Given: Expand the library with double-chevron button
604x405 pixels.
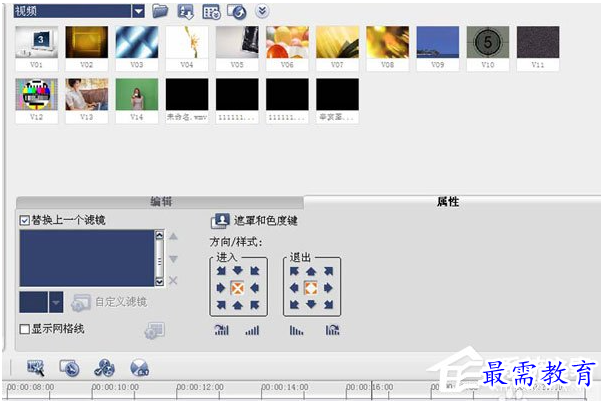Looking at the screenshot, I should pyautogui.click(x=262, y=11).
